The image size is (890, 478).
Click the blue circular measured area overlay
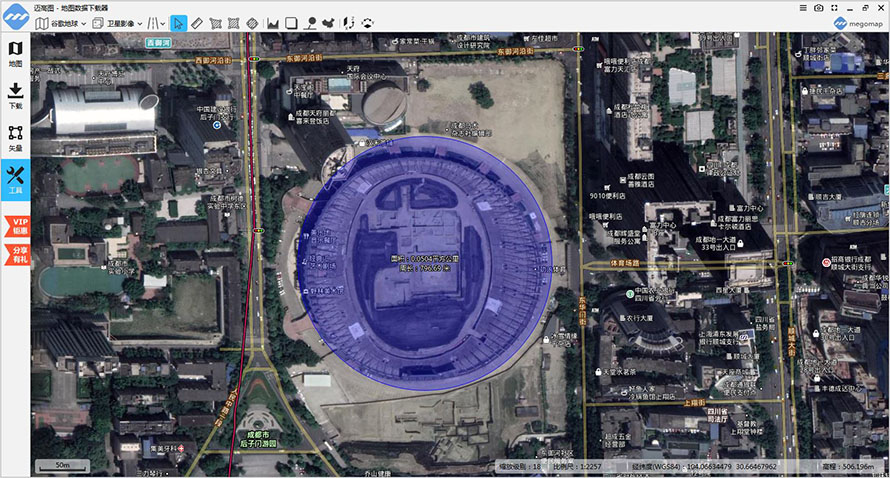425,263
